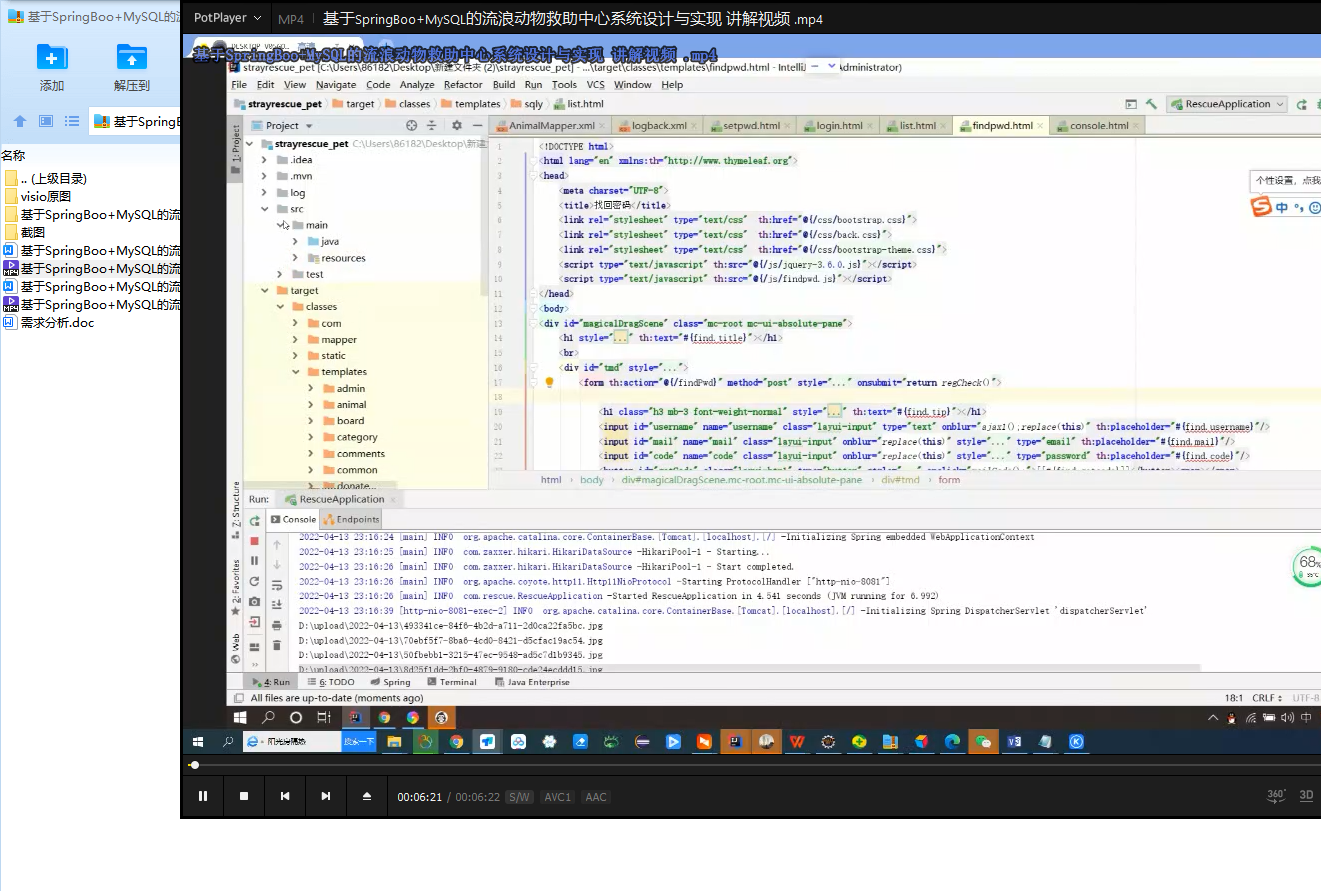The width and height of the screenshot is (1321, 891).
Task: Collapse the src folder
Action: pyautogui.click(x=265, y=209)
